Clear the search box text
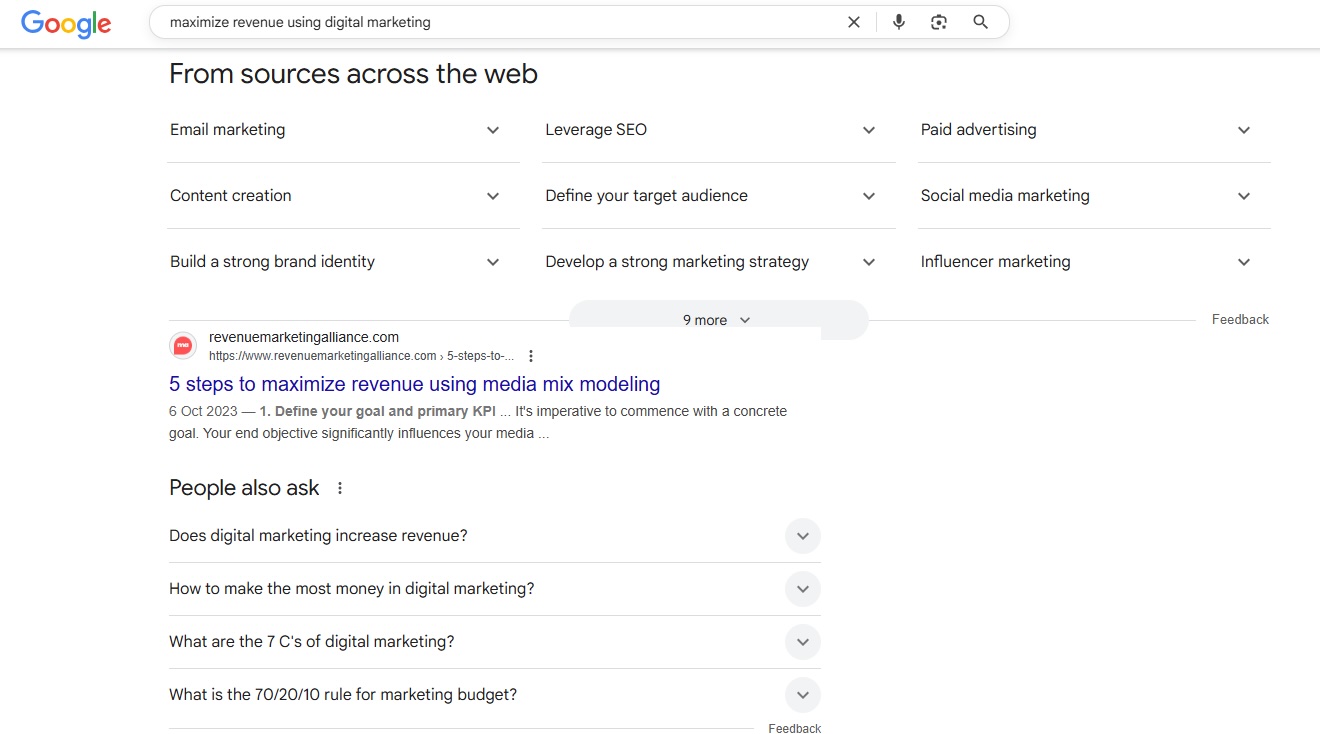This screenshot has height=734, width=1320. (x=853, y=22)
